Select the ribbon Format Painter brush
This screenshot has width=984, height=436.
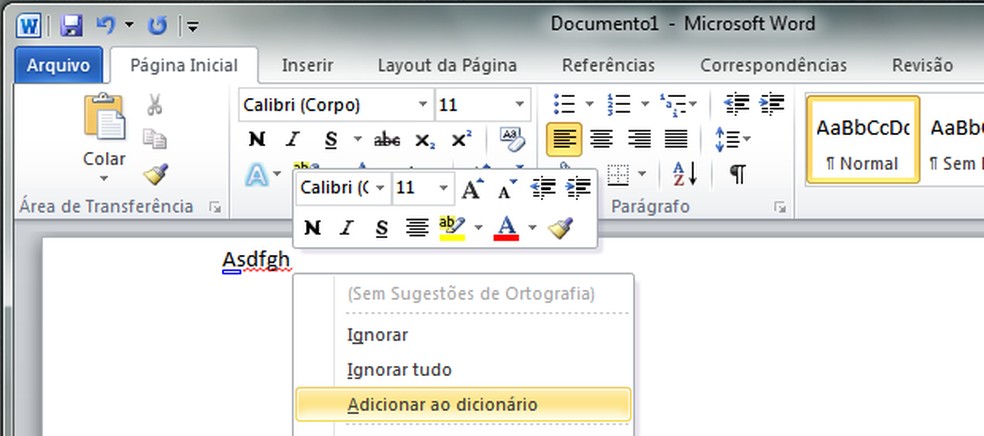click(x=155, y=174)
